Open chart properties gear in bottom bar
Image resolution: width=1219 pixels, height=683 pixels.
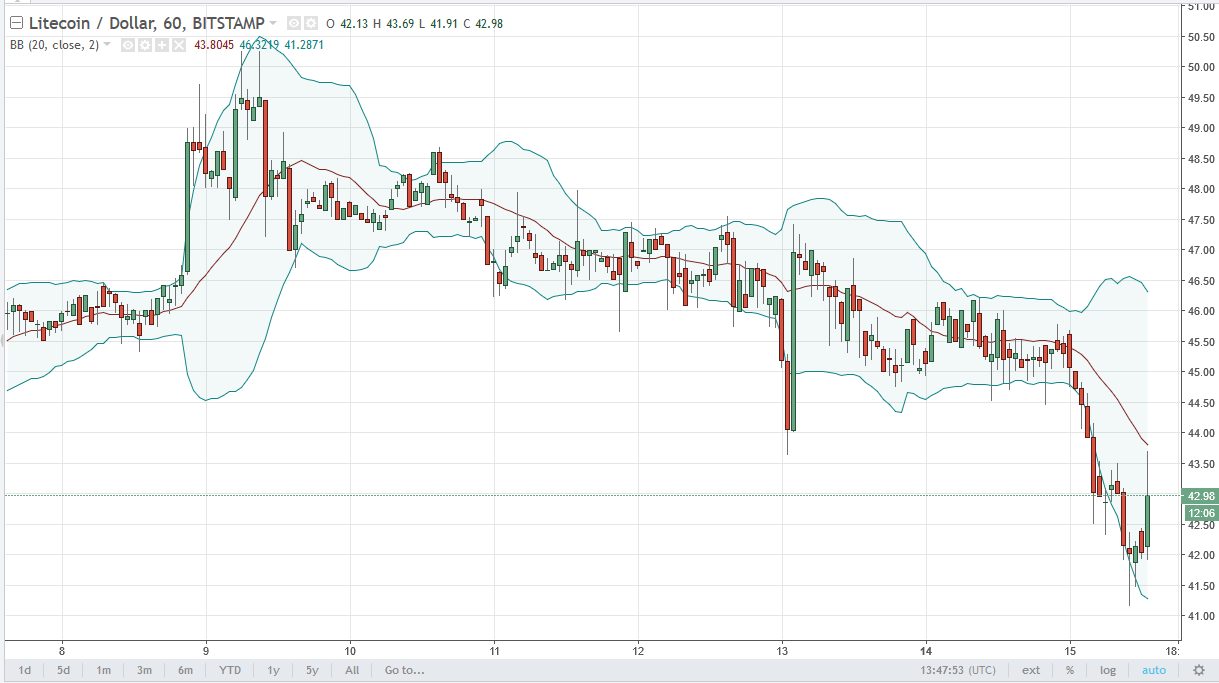pos(1198,670)
